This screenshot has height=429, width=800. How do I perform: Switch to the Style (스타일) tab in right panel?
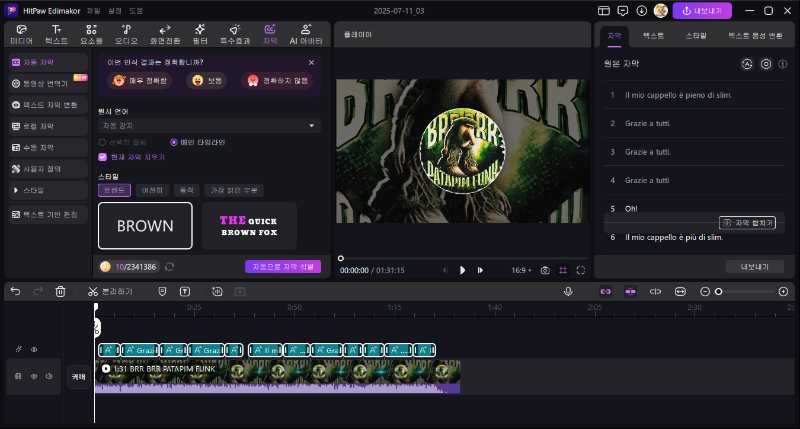click(696, 36)
